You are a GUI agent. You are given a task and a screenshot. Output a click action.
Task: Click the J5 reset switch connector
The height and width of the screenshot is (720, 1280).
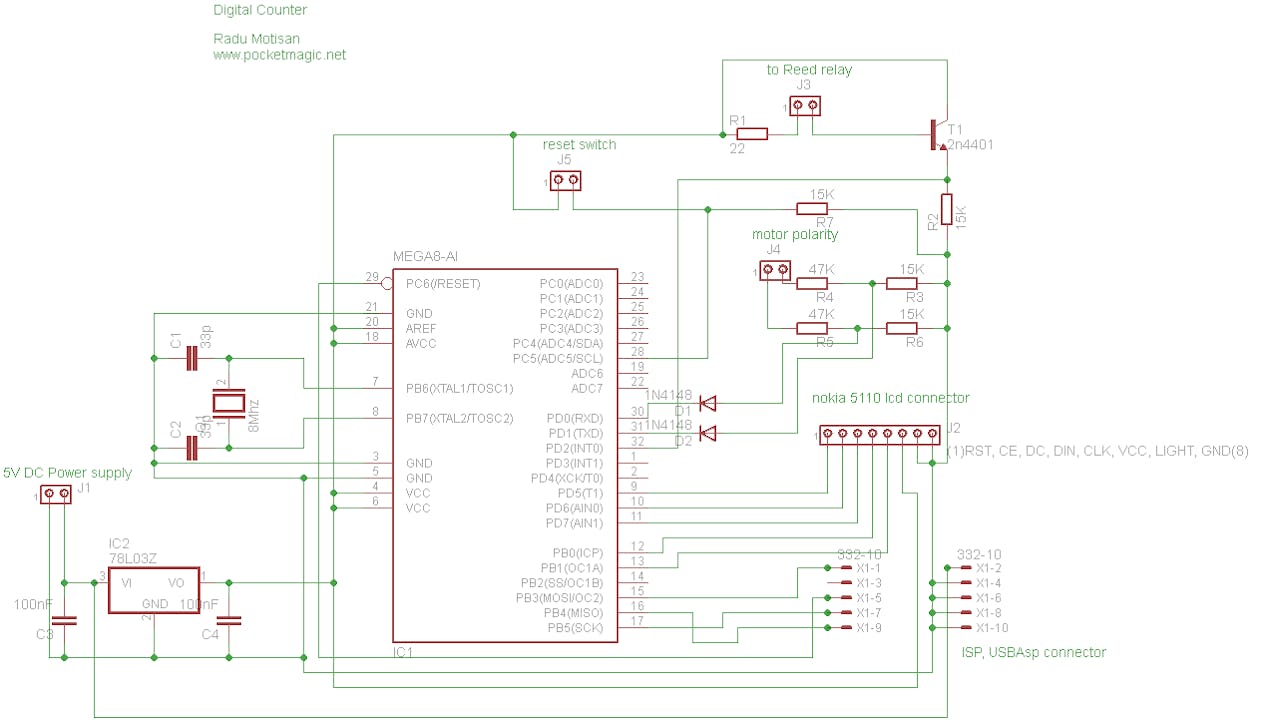pyautogui.click(x=566, y=181)
